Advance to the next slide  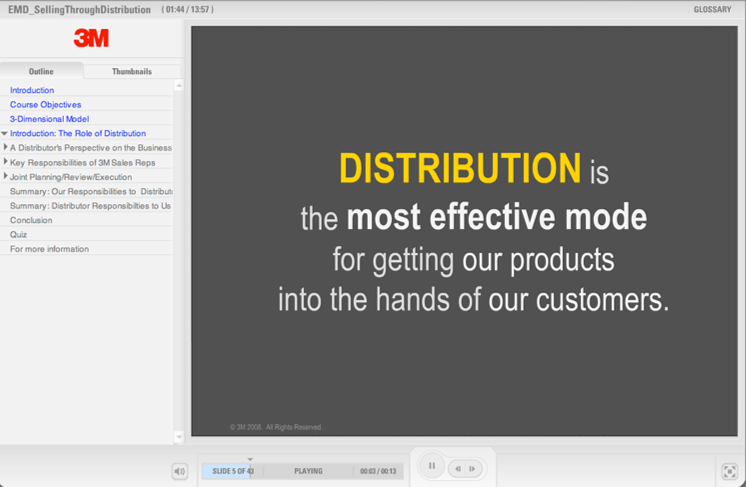click(x=472, y=469)
